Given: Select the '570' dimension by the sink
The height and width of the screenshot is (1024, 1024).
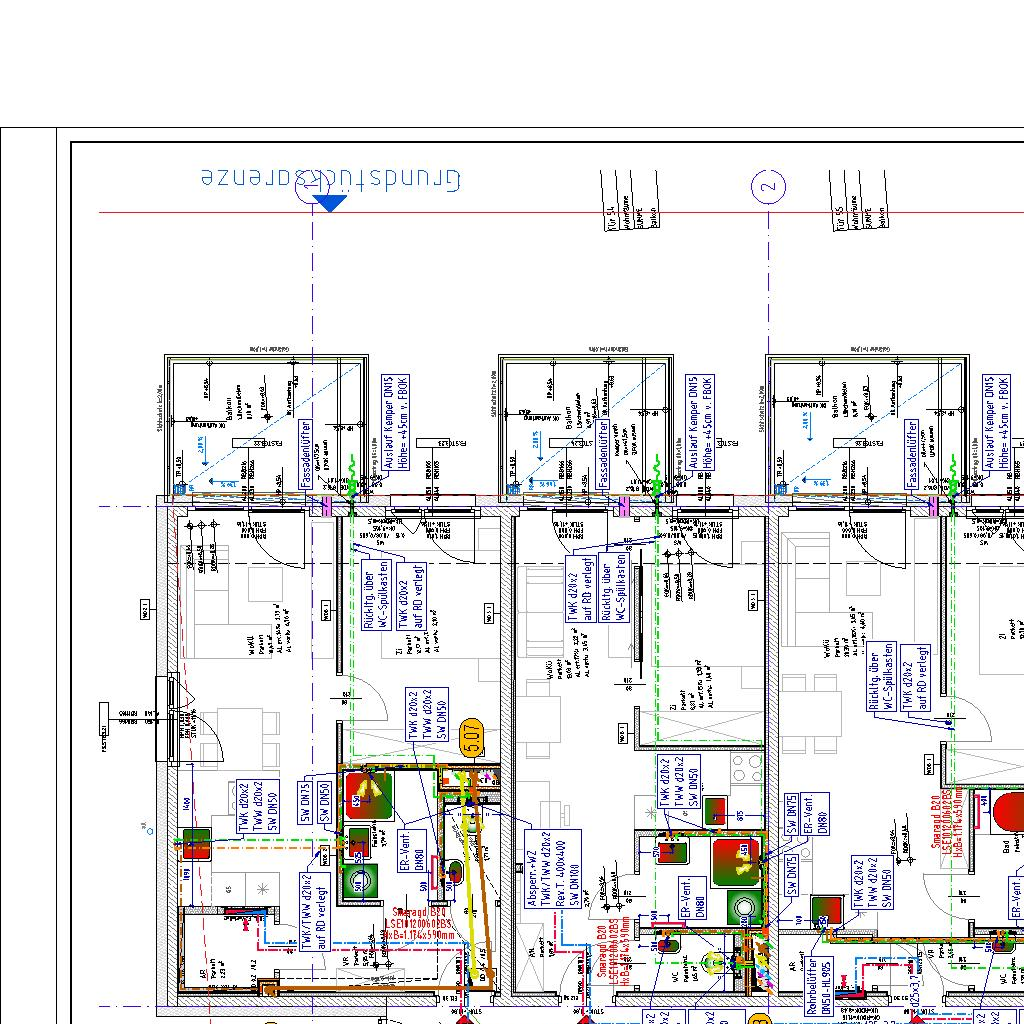Looking at the screenshot, I should 655,851.
